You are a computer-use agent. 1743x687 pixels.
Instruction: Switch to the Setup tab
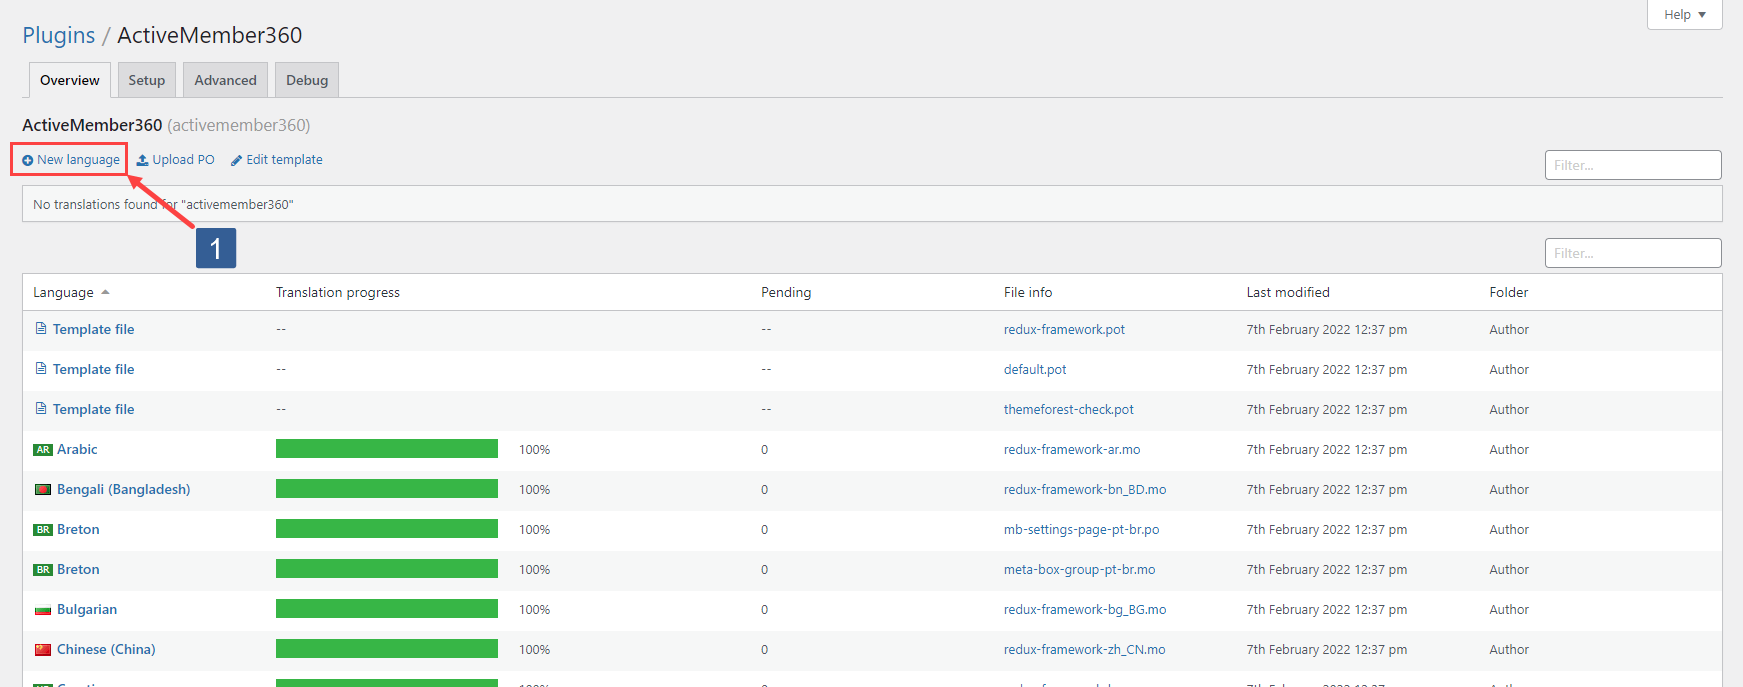[147, 81]
